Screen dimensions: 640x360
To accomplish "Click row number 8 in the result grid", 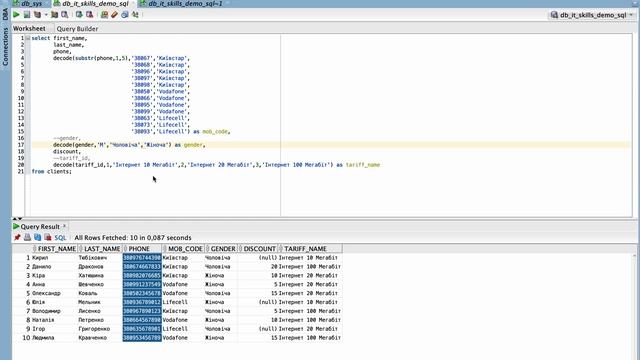I will [x=28, y=320].
